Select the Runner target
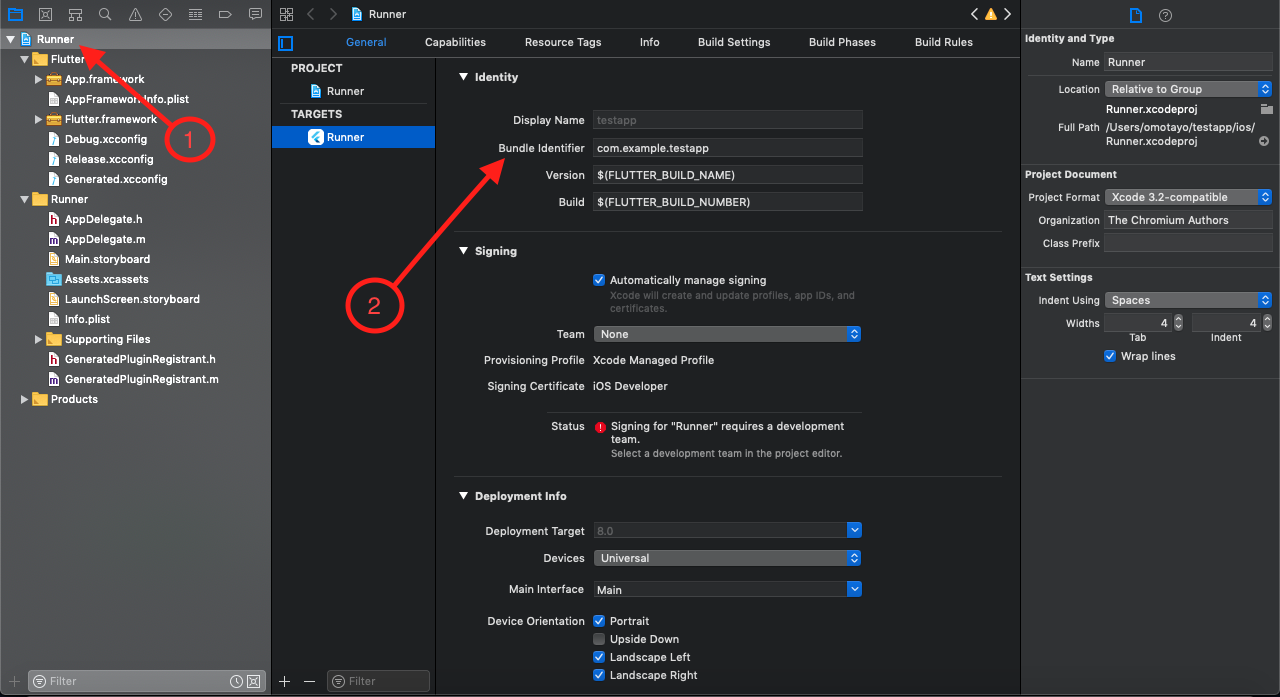 tap(353, 137)
